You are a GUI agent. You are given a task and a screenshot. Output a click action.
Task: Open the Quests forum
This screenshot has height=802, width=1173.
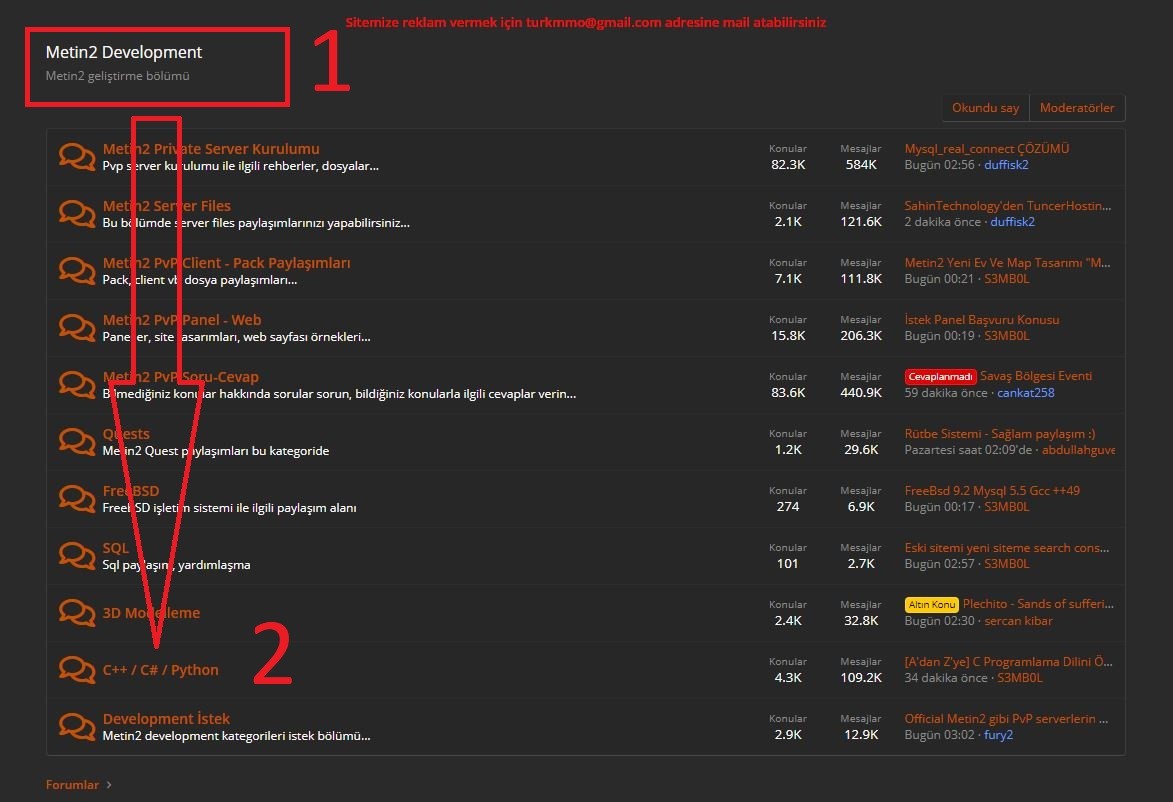pyautogui.click(x=126, y=434)
